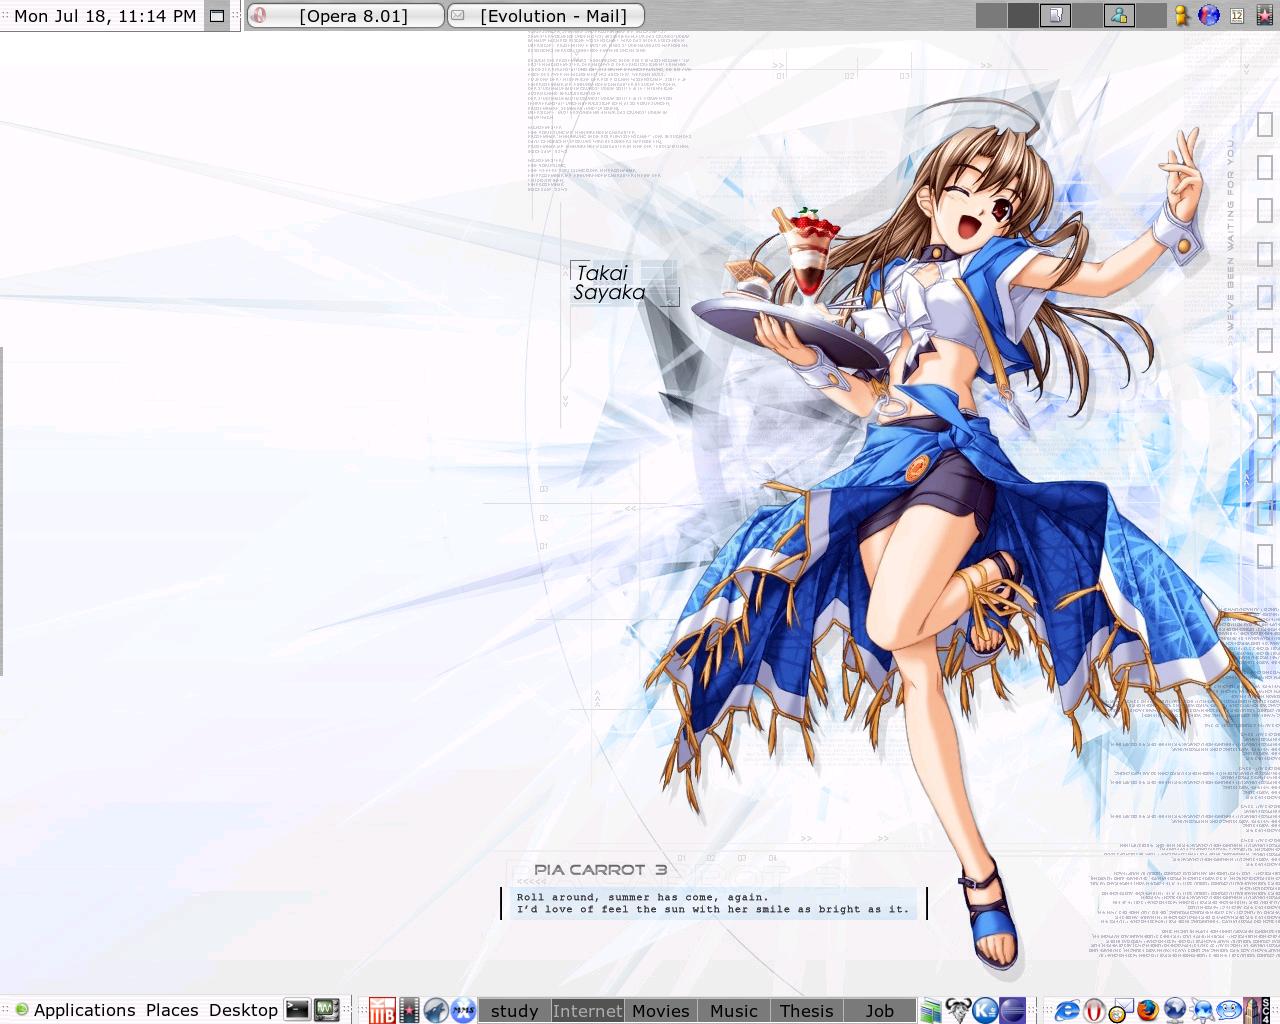Screen dimensions: 1280x1024
Task: Click the smiling chat bubble launcher
Action: [x=1229, y=1011]
